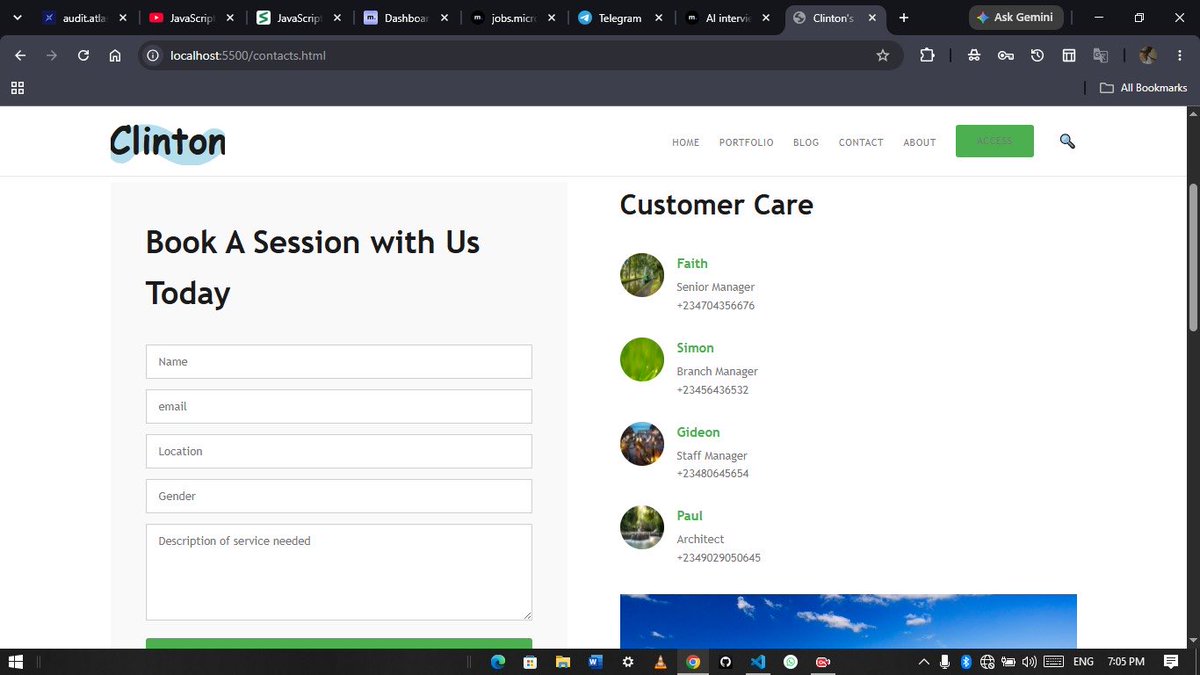
Task: Focus the Location input field
Action: [338, 451]
